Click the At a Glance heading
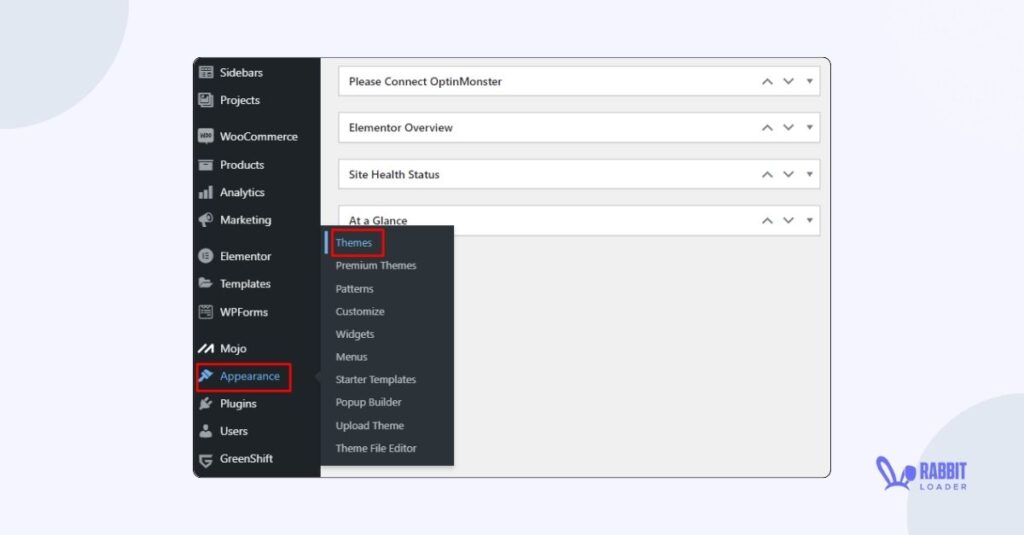Viewport: 1024px width, 535px height. (378, 221)
